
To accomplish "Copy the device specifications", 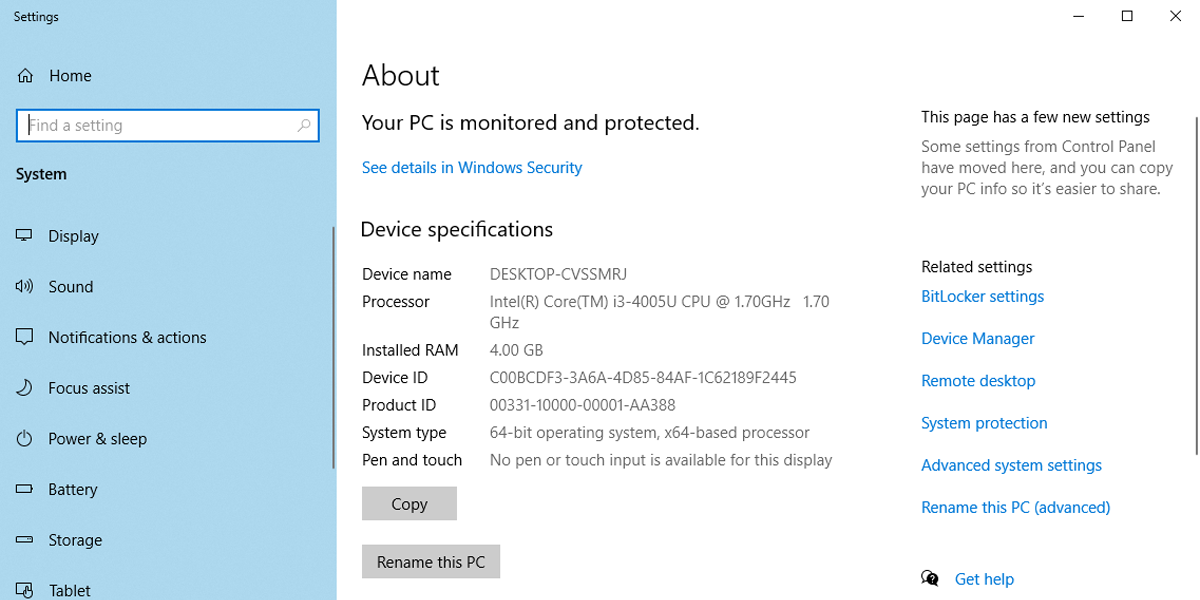I will click(408, 503).
